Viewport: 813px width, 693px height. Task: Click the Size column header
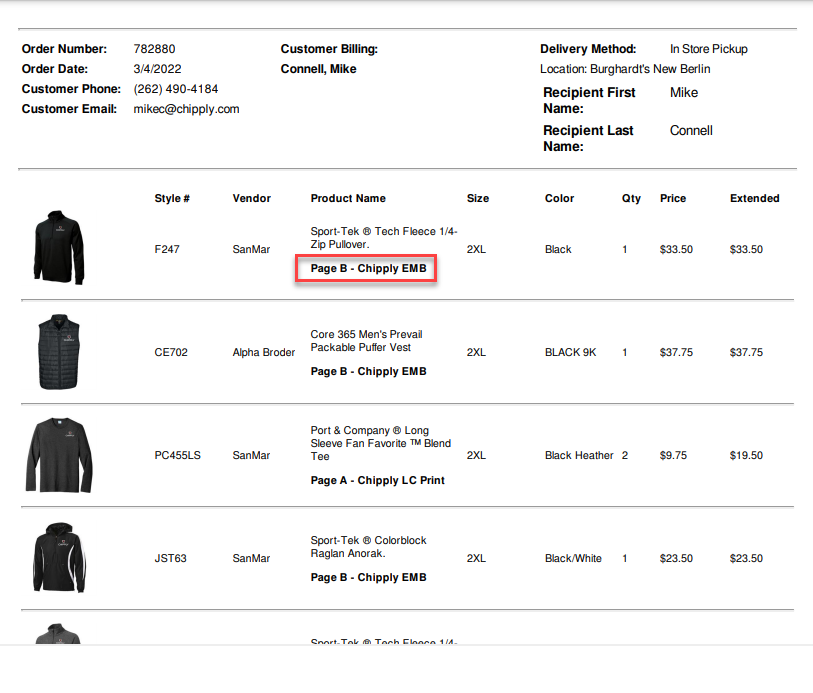tap(478, 198)
